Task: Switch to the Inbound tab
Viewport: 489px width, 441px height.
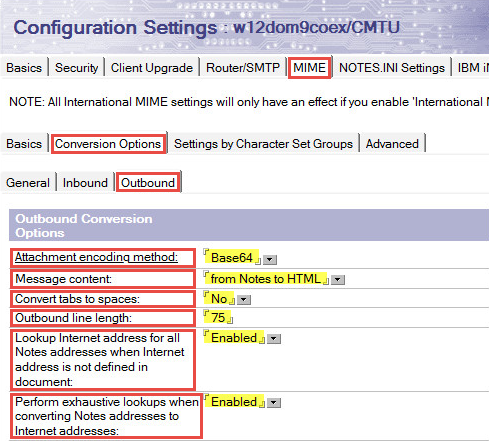Action: coord(85,183)
